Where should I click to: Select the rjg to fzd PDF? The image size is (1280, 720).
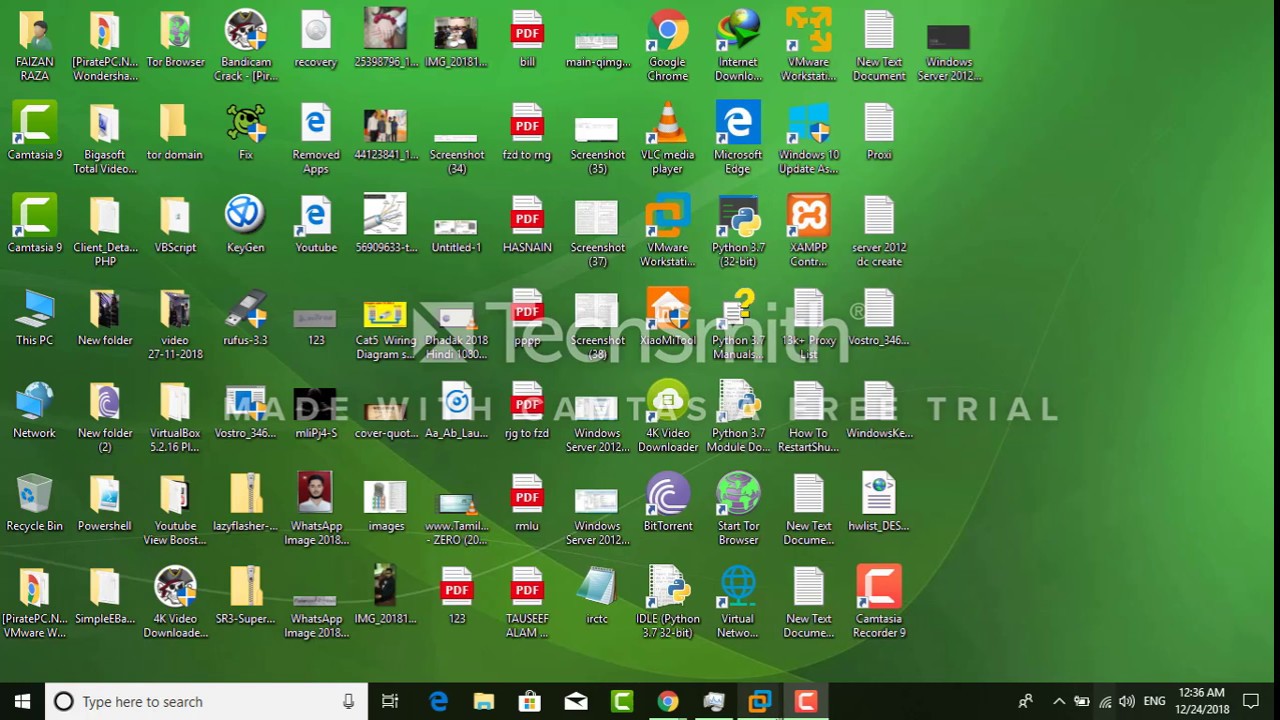(527, 411)
